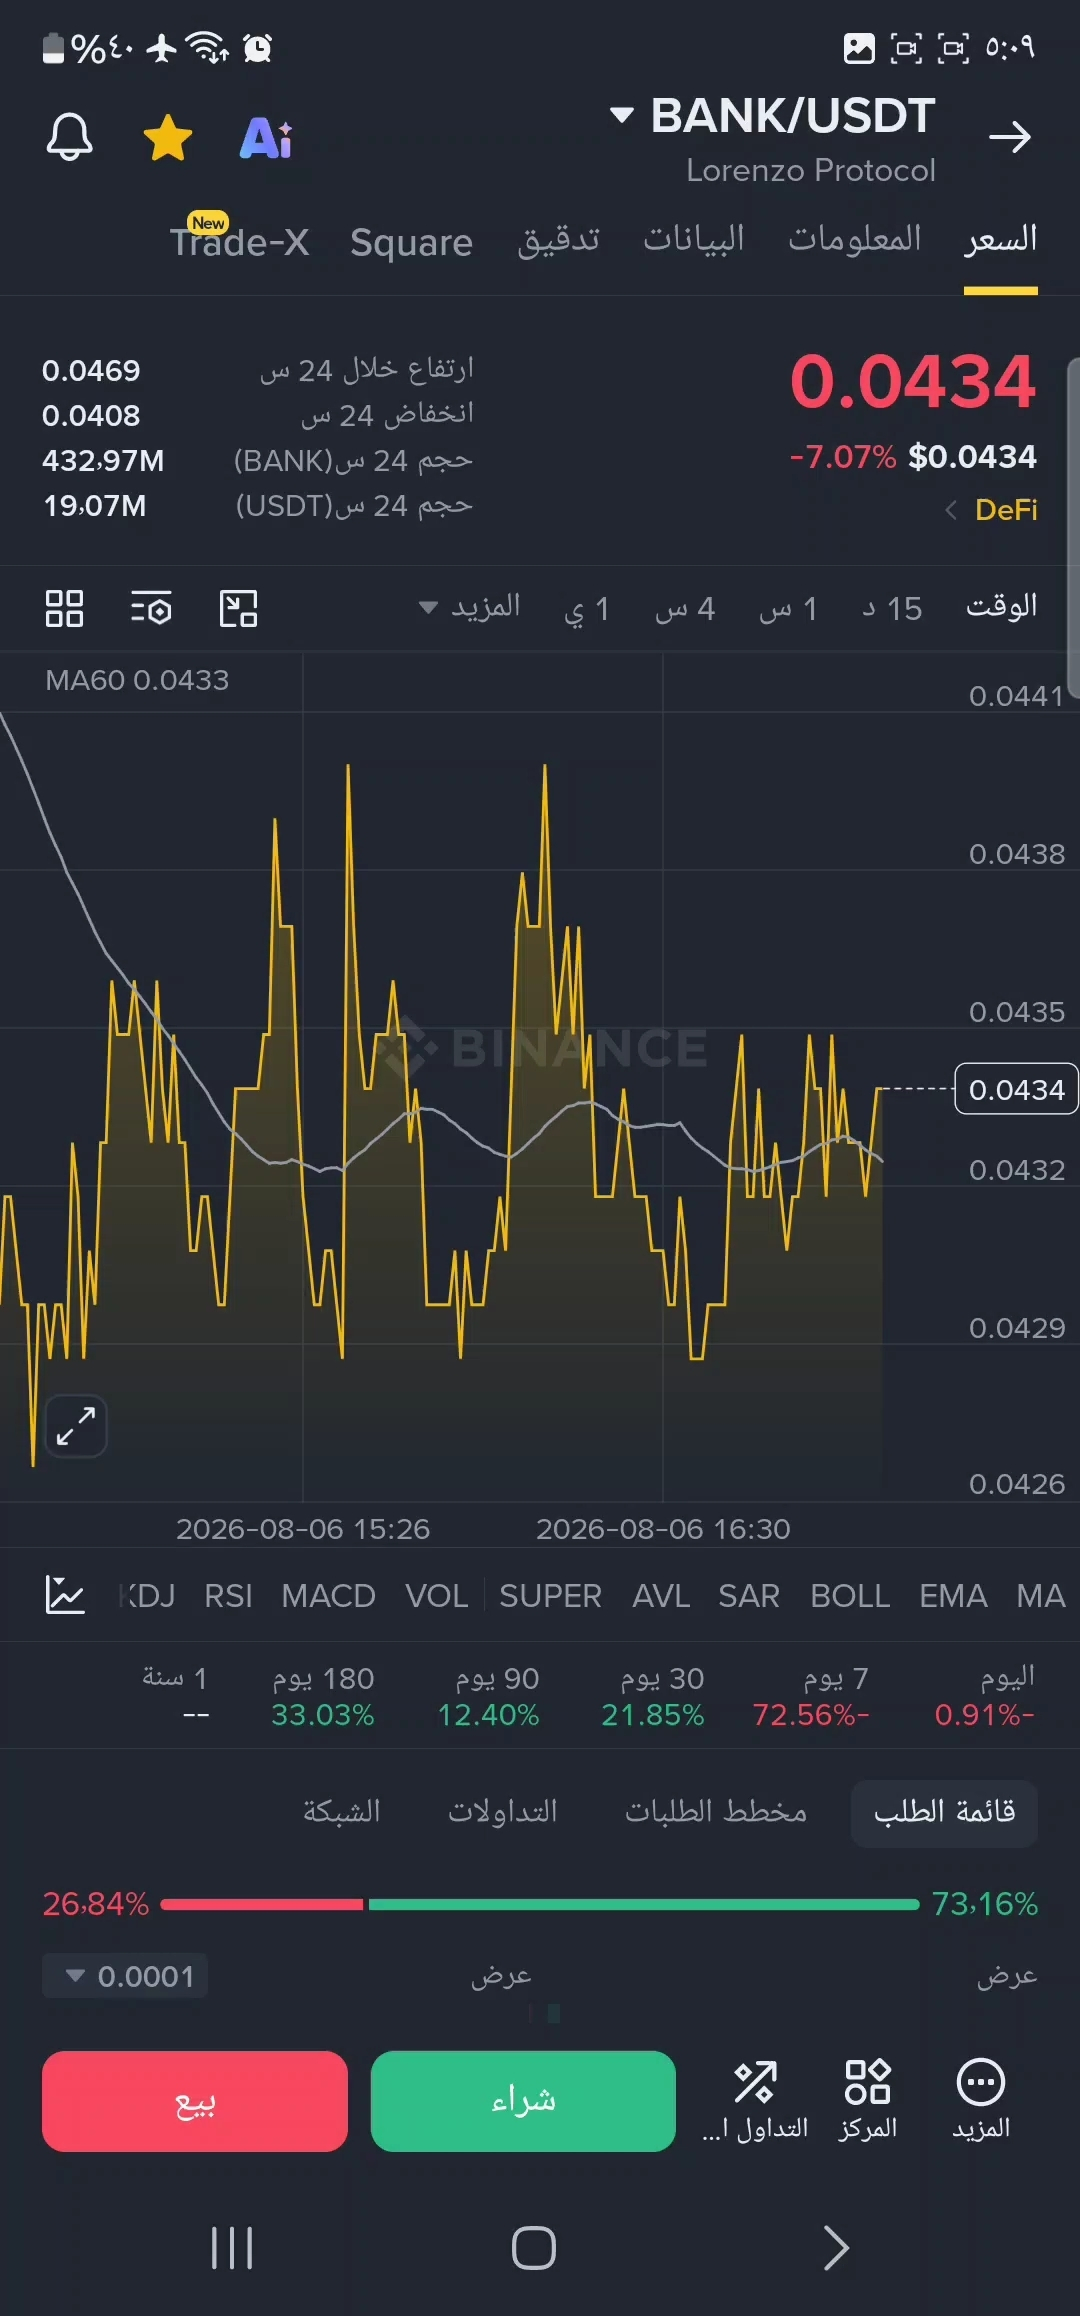Tap the 432.97M BANK volume value
This screenshot has width=1080, height=2316.
pyautogui.click(x=103, y=461)
